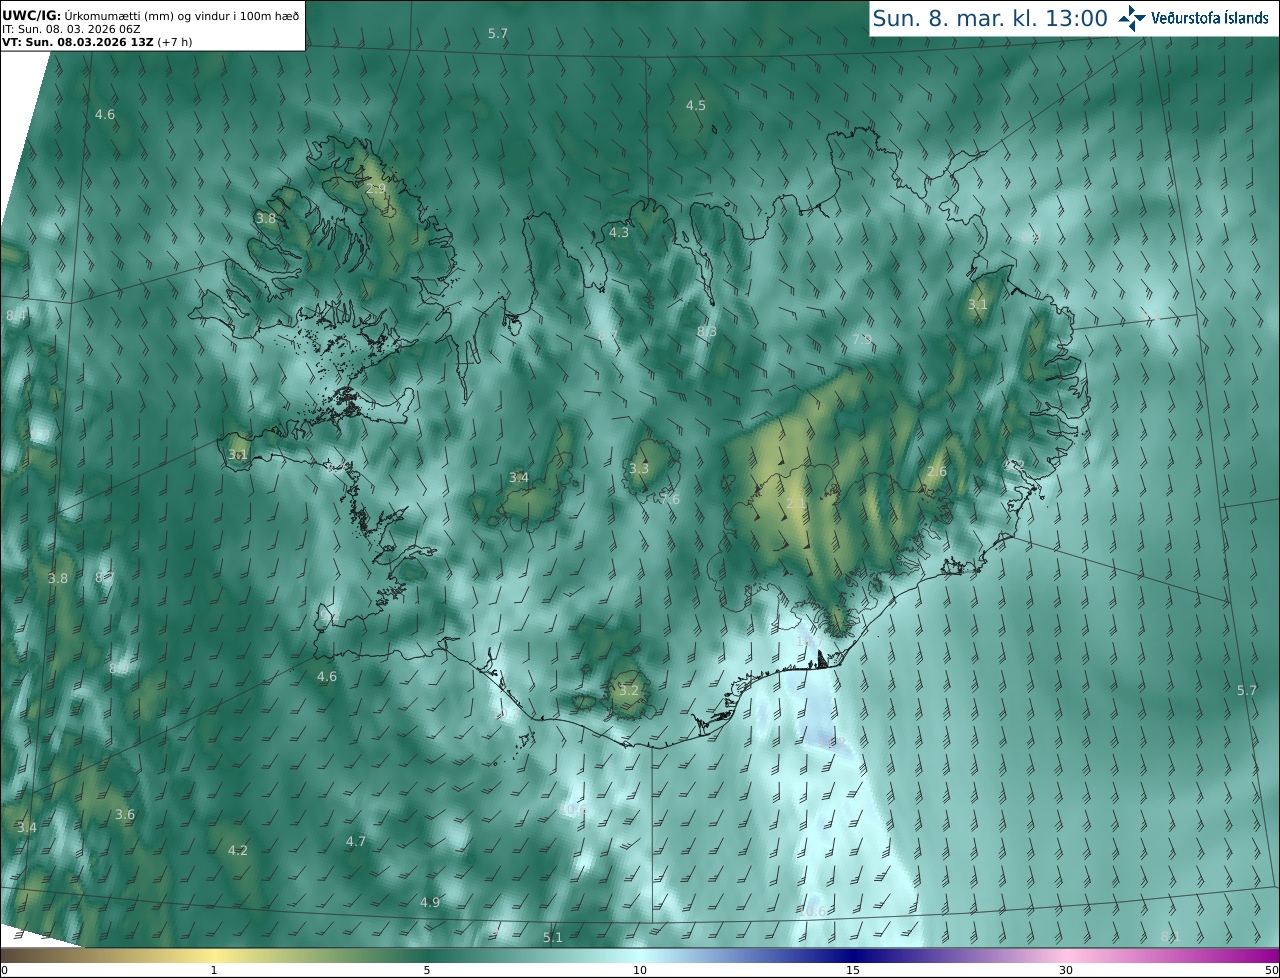The width and height of the screenshot is (1280, 978).
Task: Click the 2.1 value over the large glacier
Action: click(796, 503)
